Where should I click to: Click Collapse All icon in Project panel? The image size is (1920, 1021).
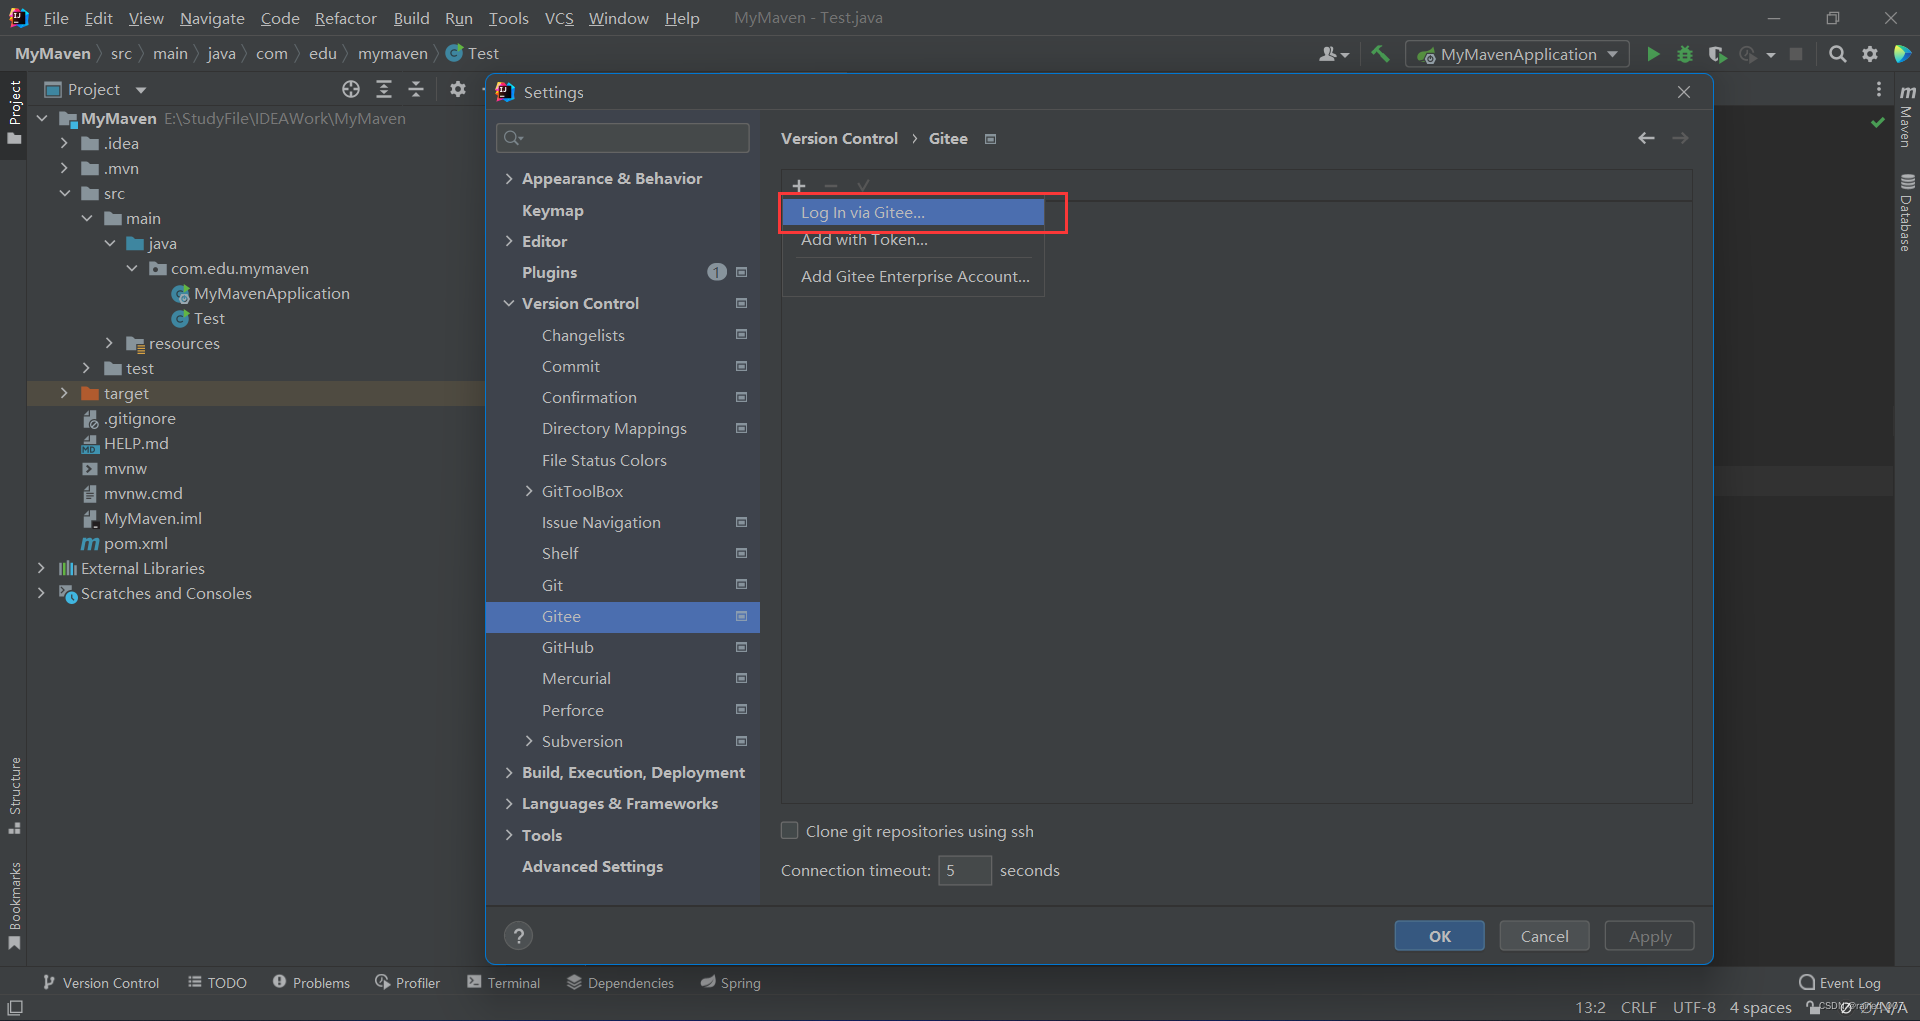click(x=416, y=89)
